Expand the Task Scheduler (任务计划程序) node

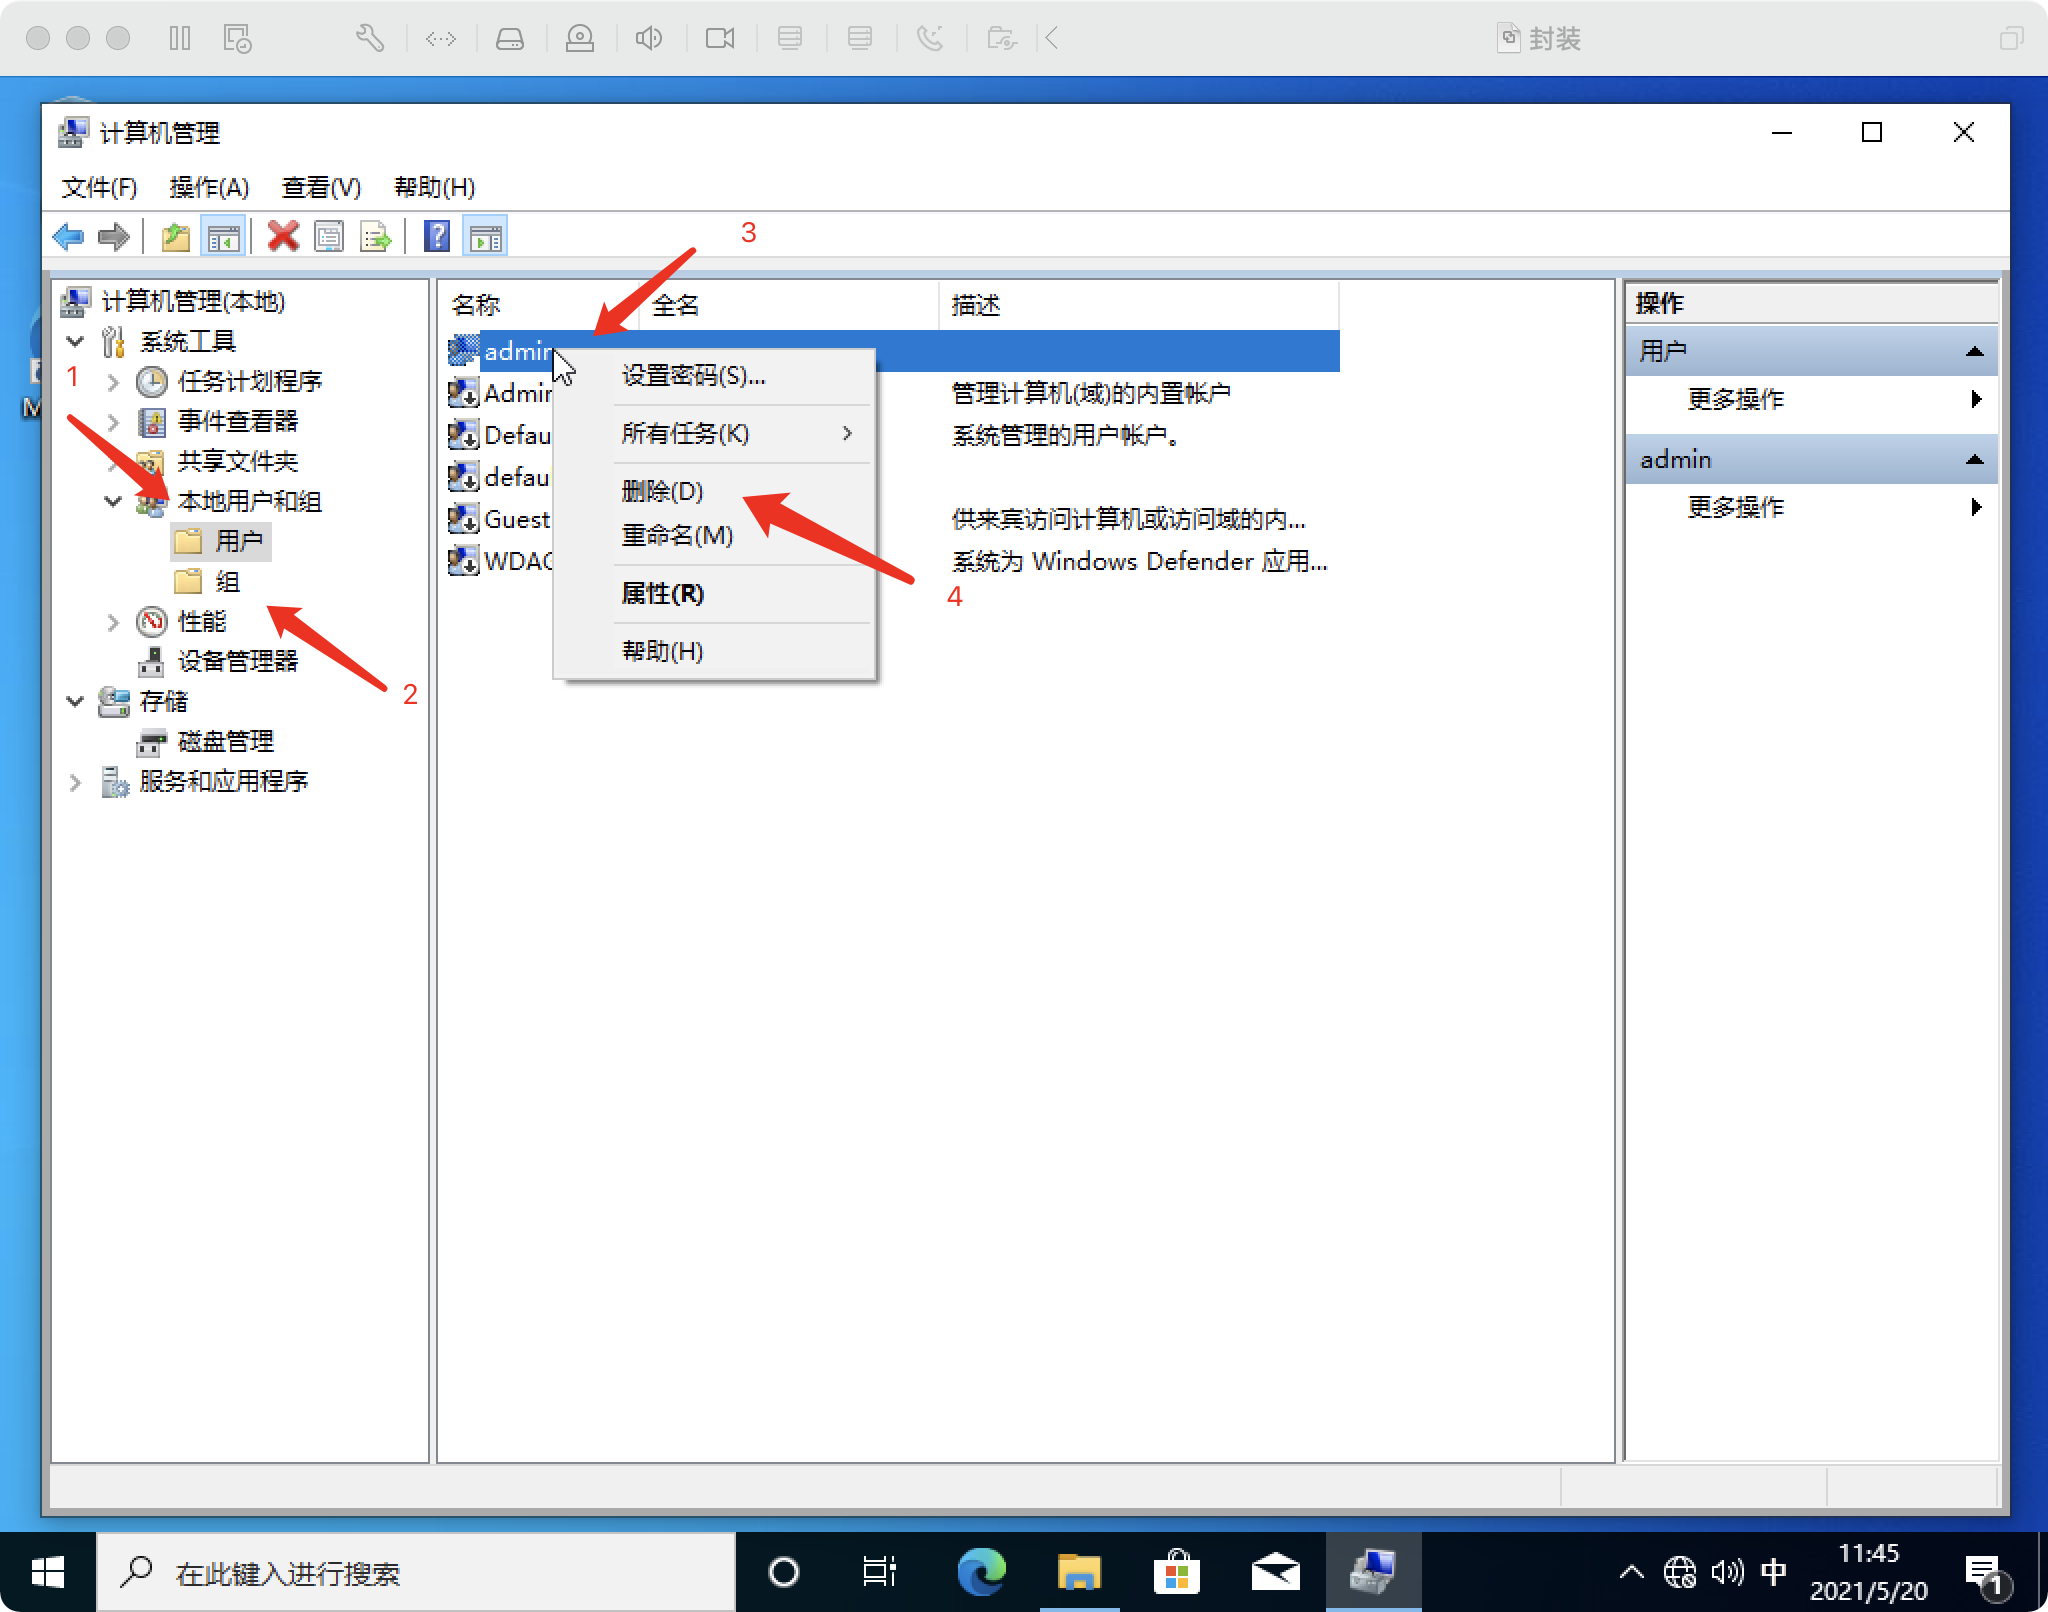pos(113,382)
